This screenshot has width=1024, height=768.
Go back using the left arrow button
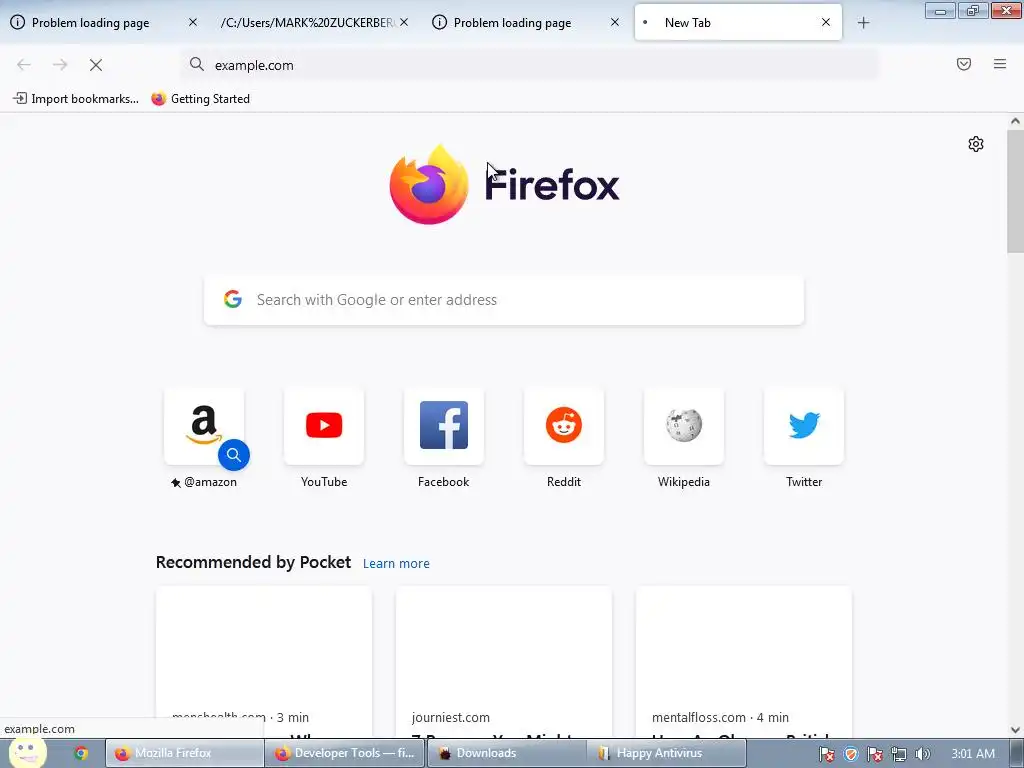[24, 65]
